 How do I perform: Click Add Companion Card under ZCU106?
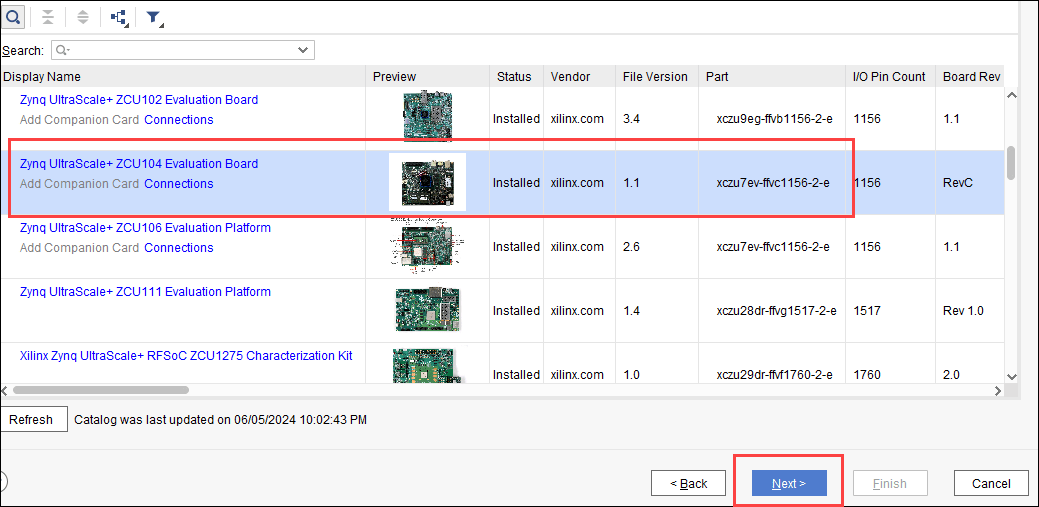[80, 248]
